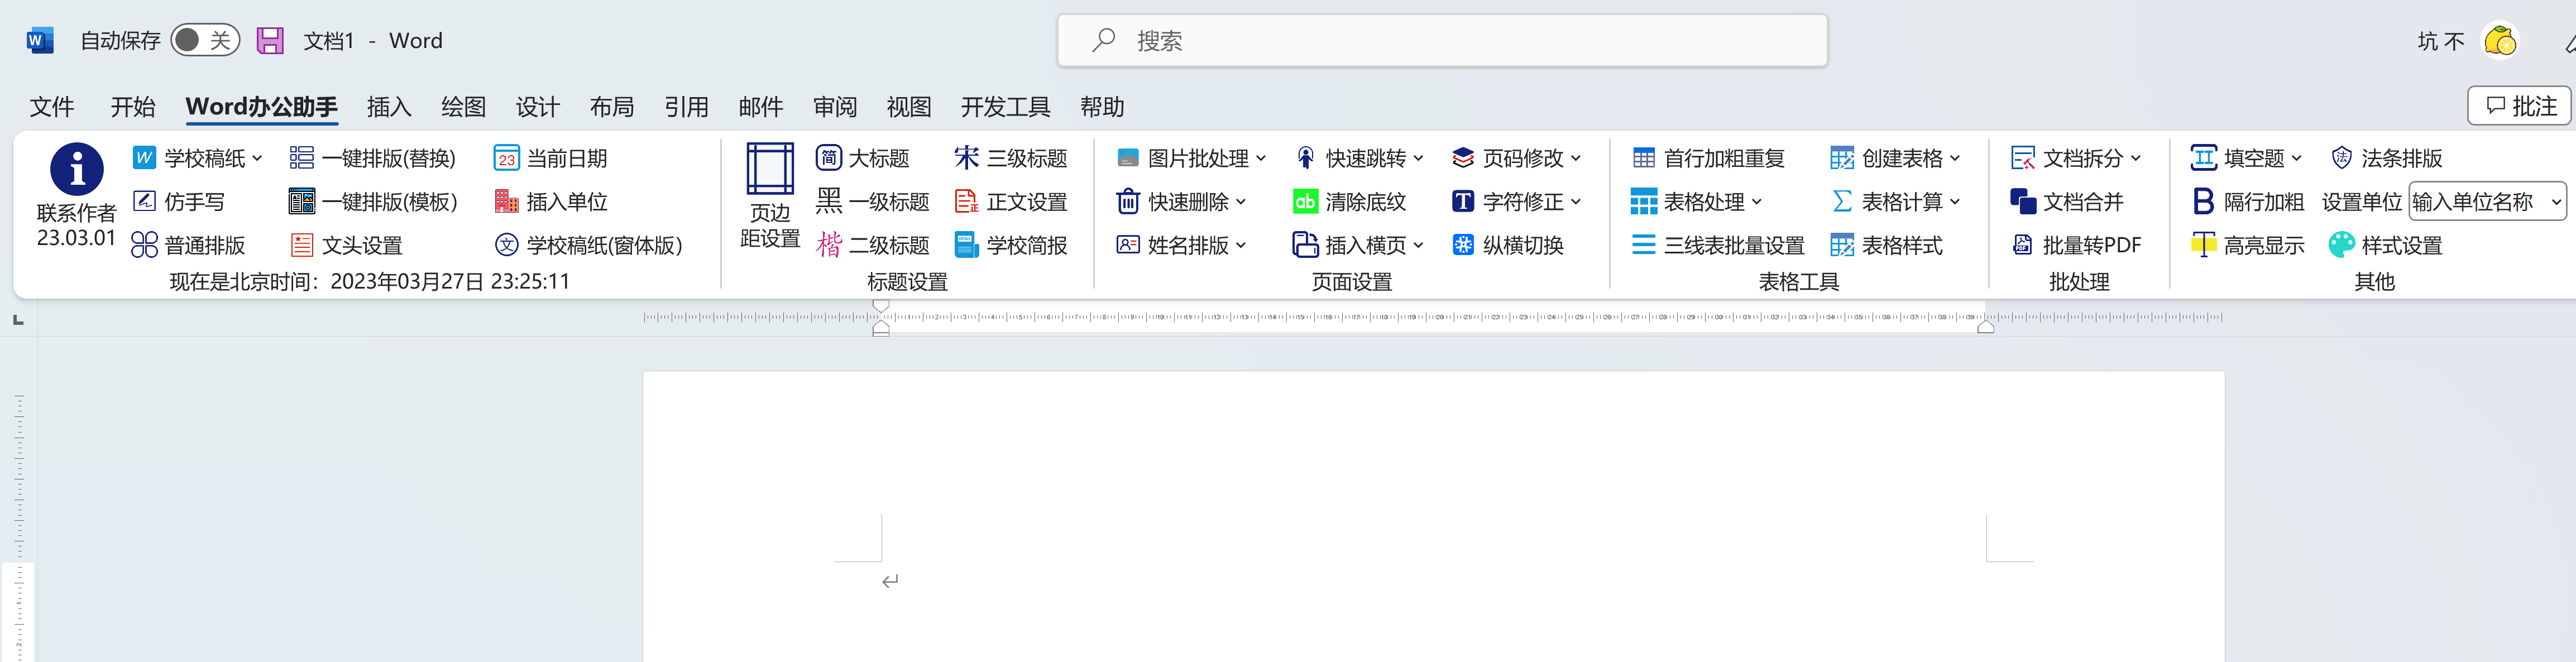
Task: Switch to the 布局 tab
Action: 612,107
